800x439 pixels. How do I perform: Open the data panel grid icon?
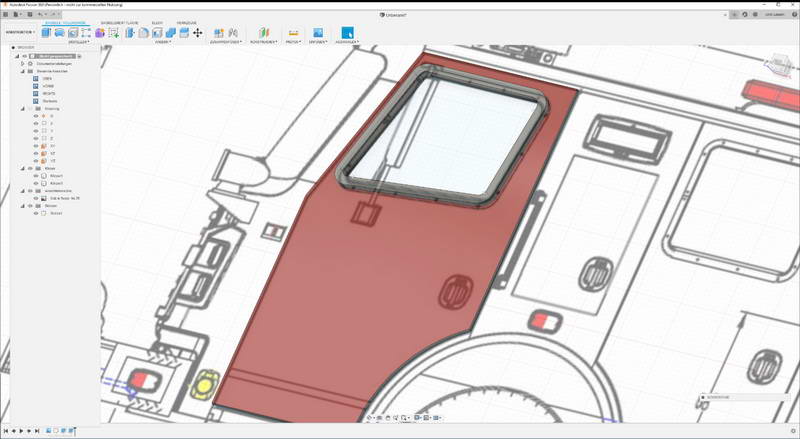pyautogui.click(x=6, y=15)
